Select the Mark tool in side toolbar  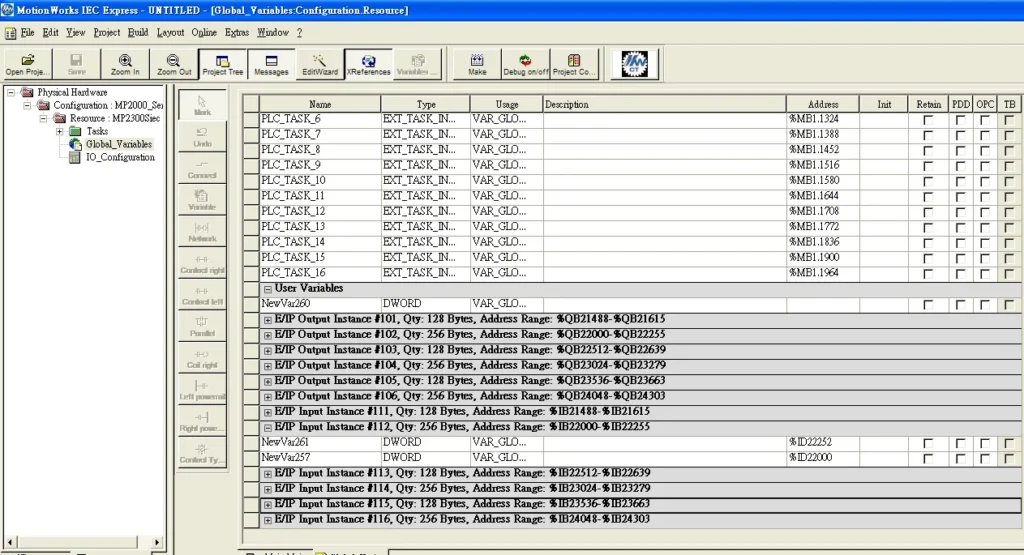pos(202,105)
